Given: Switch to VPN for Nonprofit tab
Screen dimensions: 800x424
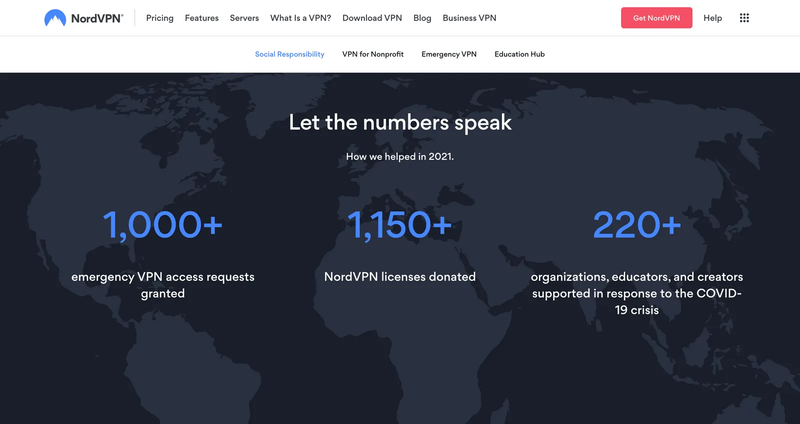Looking at the screenshot, I should point(373,54).
